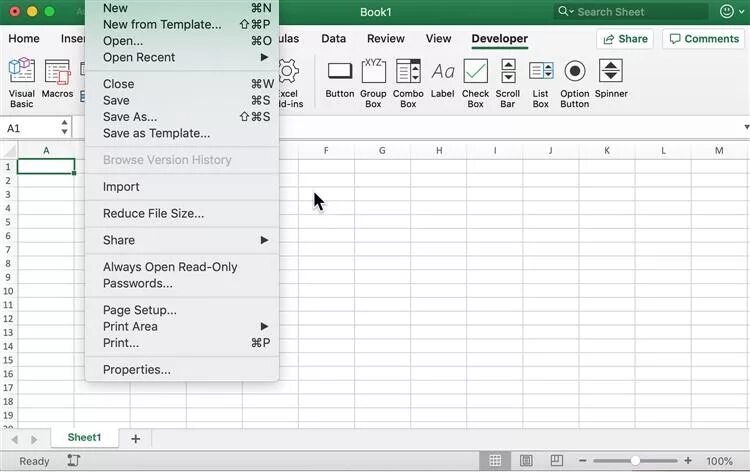Click the Name Box showing A1
This screenshot has height=472, width=750.
pos(32,128)
